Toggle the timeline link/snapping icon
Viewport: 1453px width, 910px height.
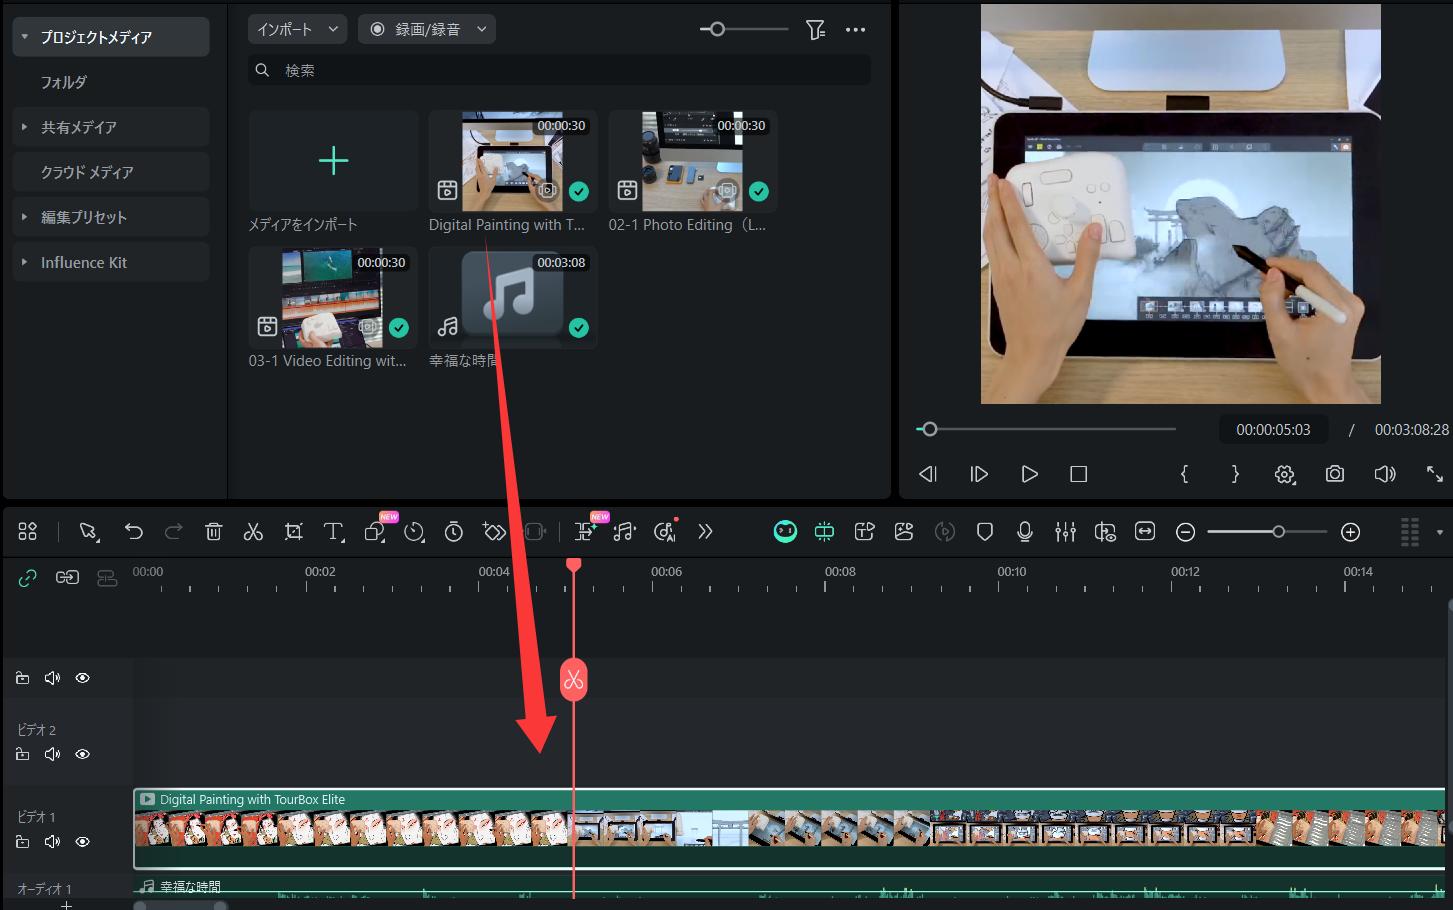click(27, 578)
